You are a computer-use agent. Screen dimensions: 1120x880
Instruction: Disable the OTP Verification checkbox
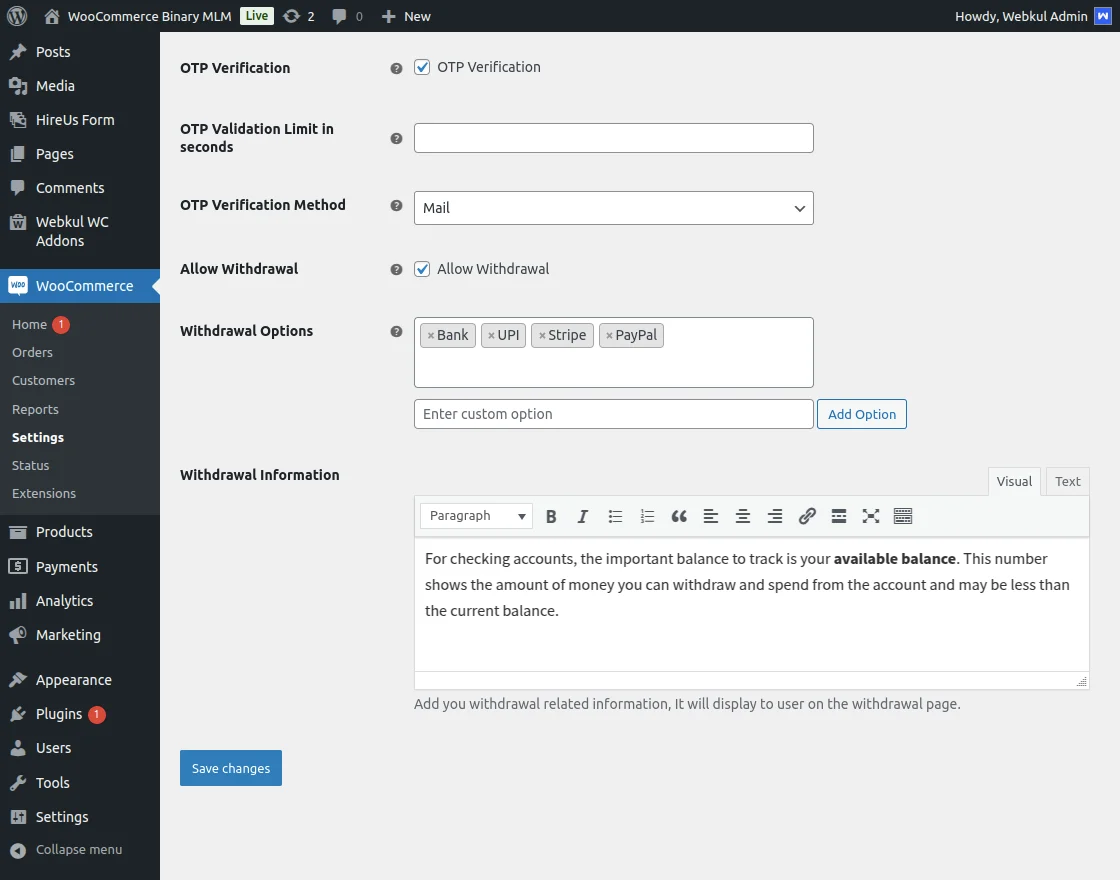point(421,66)
